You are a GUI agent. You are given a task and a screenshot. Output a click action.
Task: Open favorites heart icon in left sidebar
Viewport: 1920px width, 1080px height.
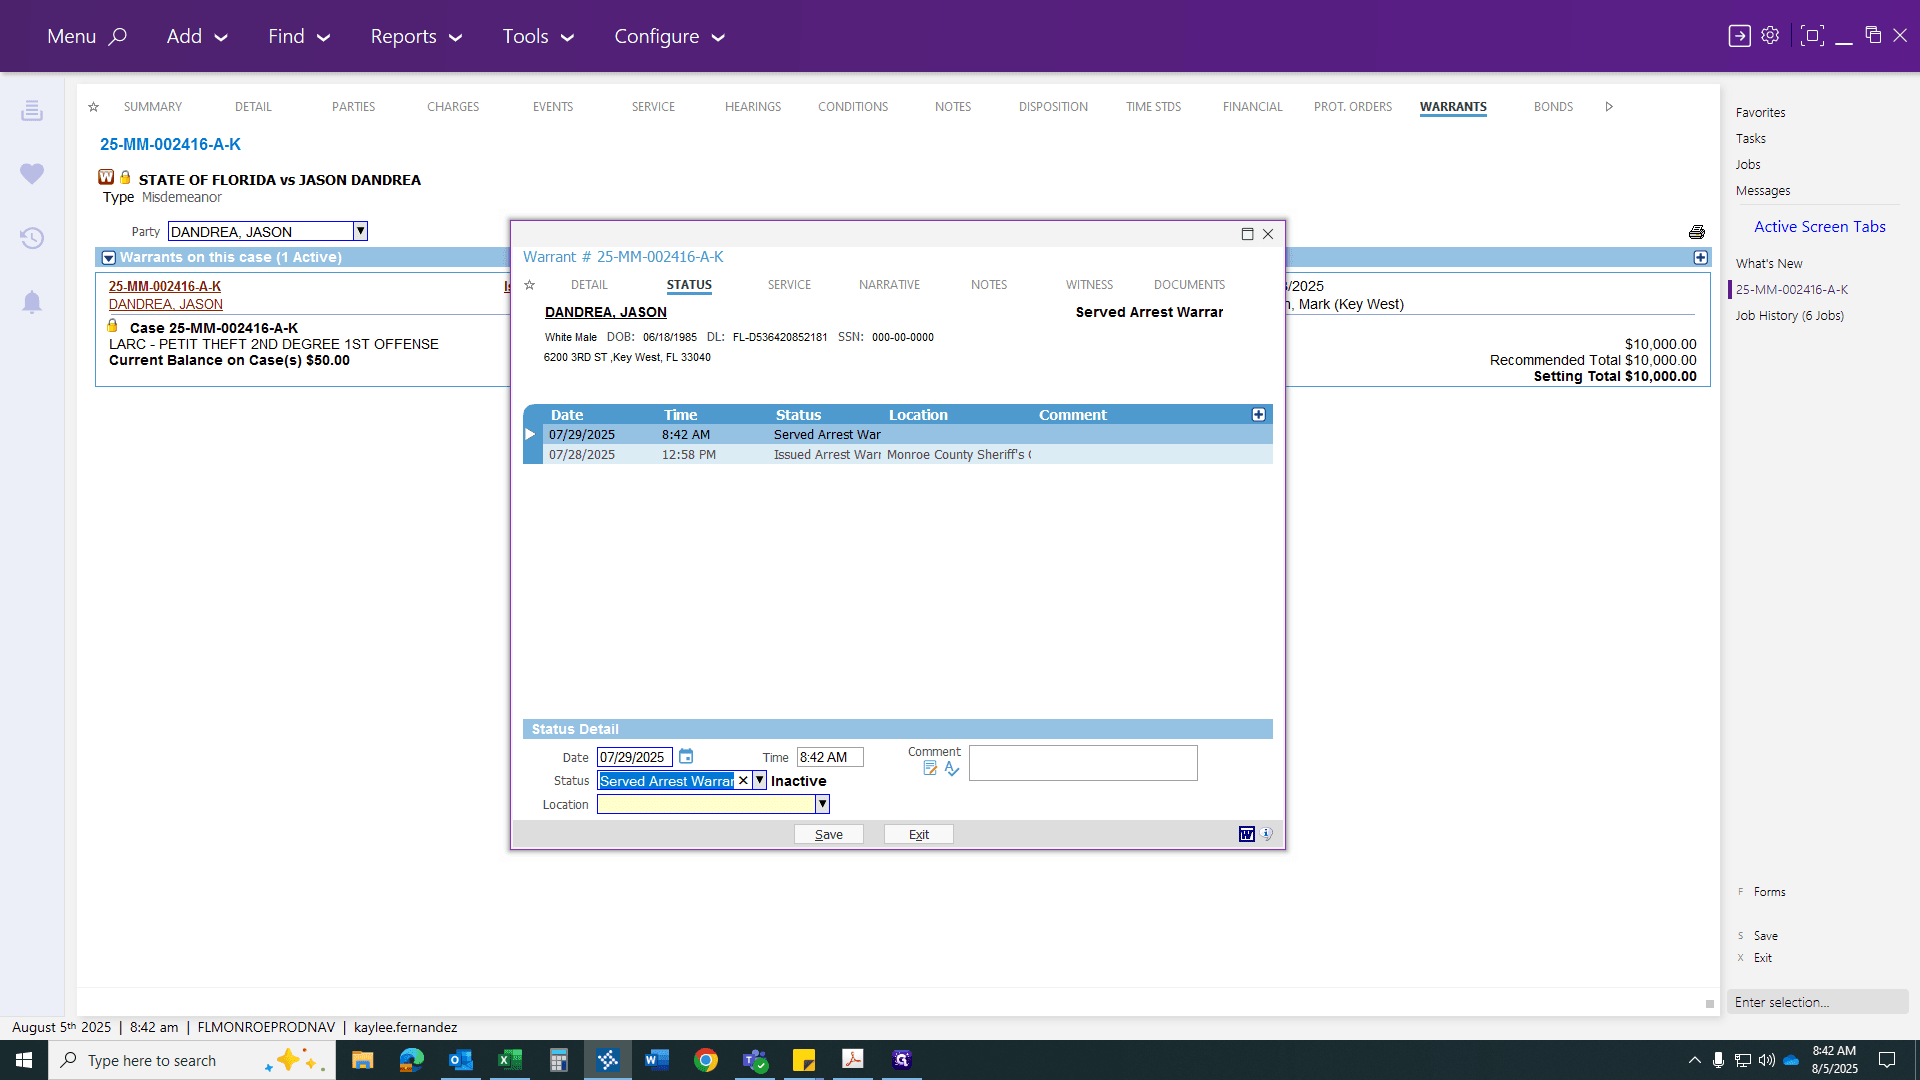(x=32, y=174)
